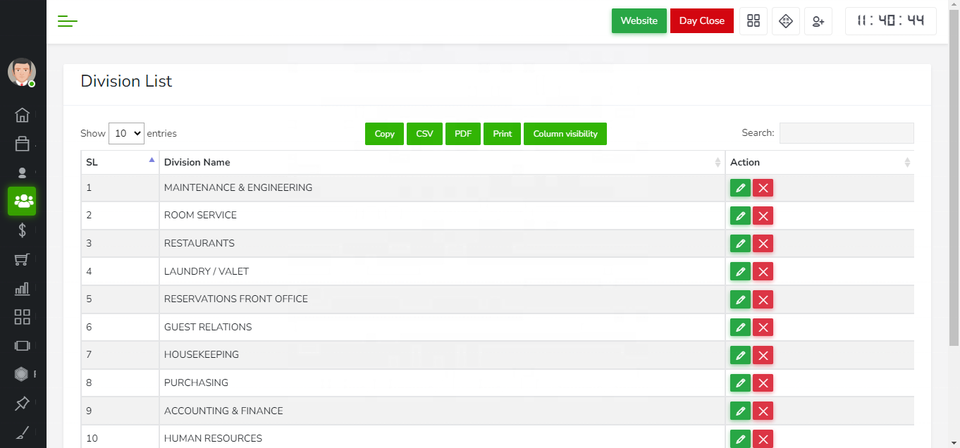Edit the ROOM SERVICE division
Viewport: 960px width, 448px height.
tap(740, 215)
